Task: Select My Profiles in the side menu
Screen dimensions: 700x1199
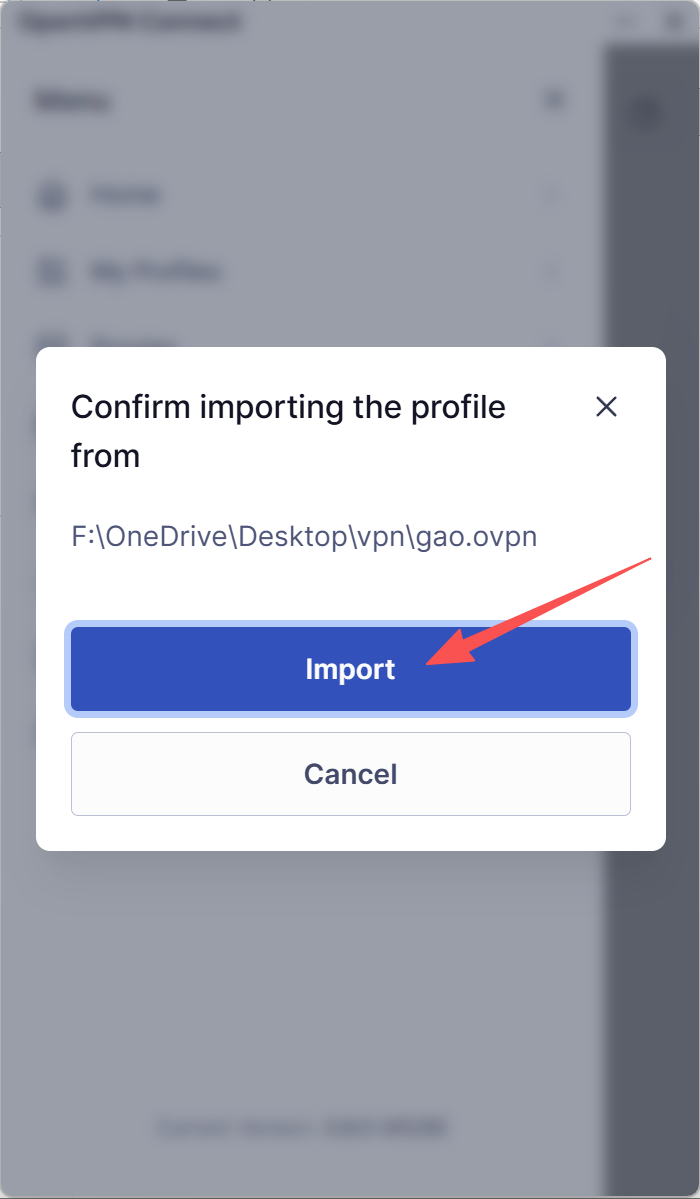Action: [x=155, y=271]
